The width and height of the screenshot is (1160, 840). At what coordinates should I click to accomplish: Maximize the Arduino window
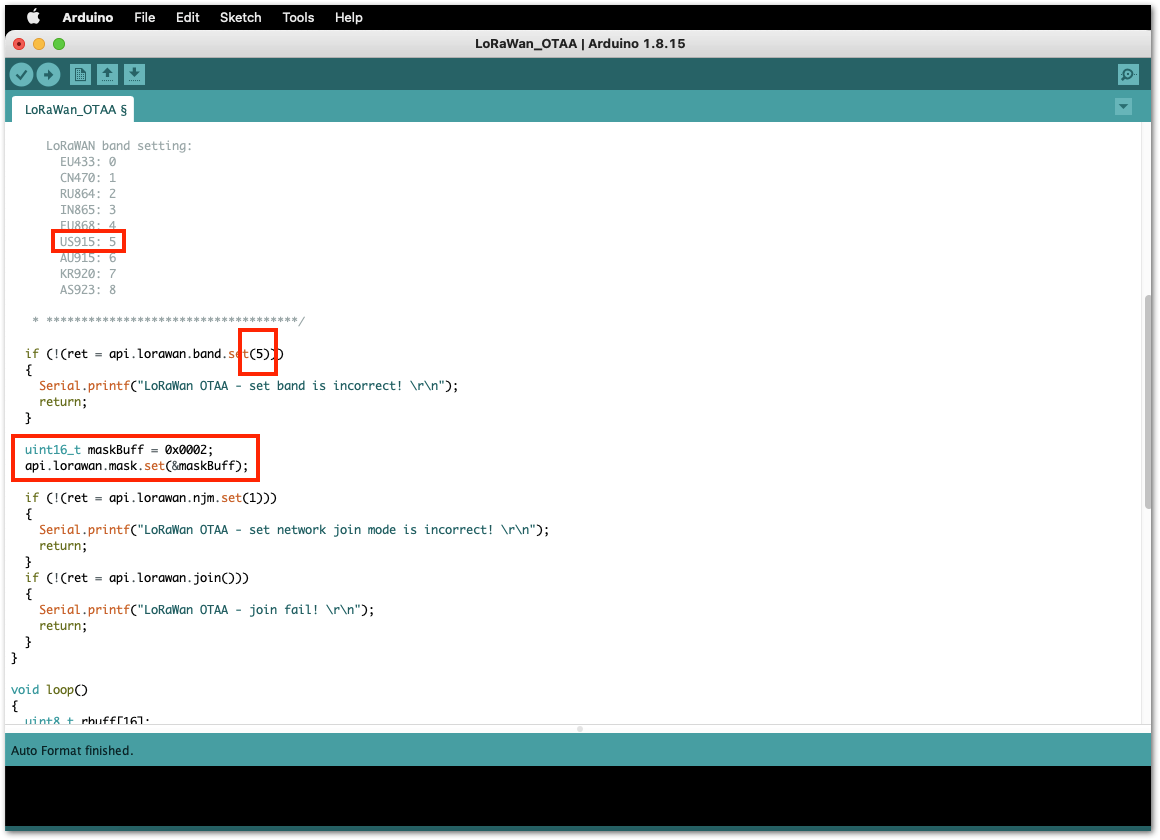59,44
